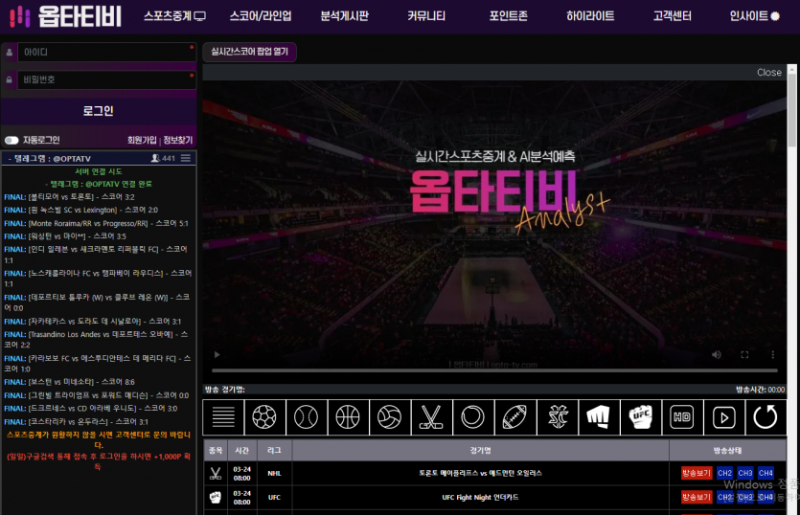The image size is (800, 515).
Task: Mute the video player volume
Action: tap(717, 354)
